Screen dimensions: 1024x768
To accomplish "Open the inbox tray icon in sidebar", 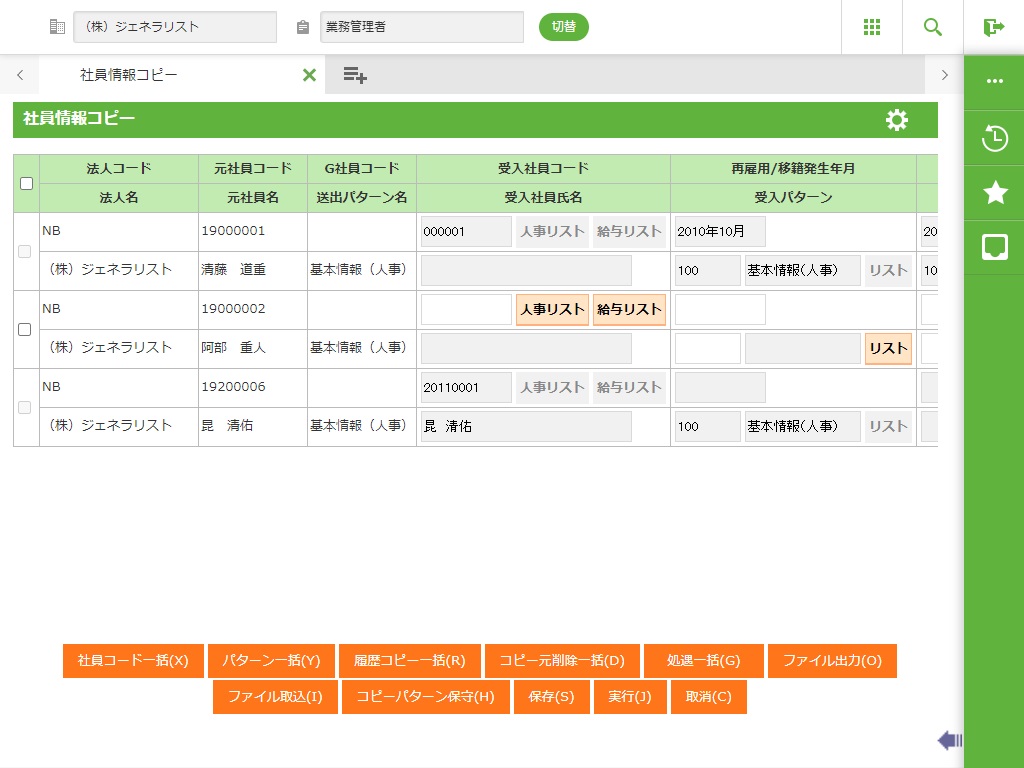I will pyautogui.click(x=994, y=248).
